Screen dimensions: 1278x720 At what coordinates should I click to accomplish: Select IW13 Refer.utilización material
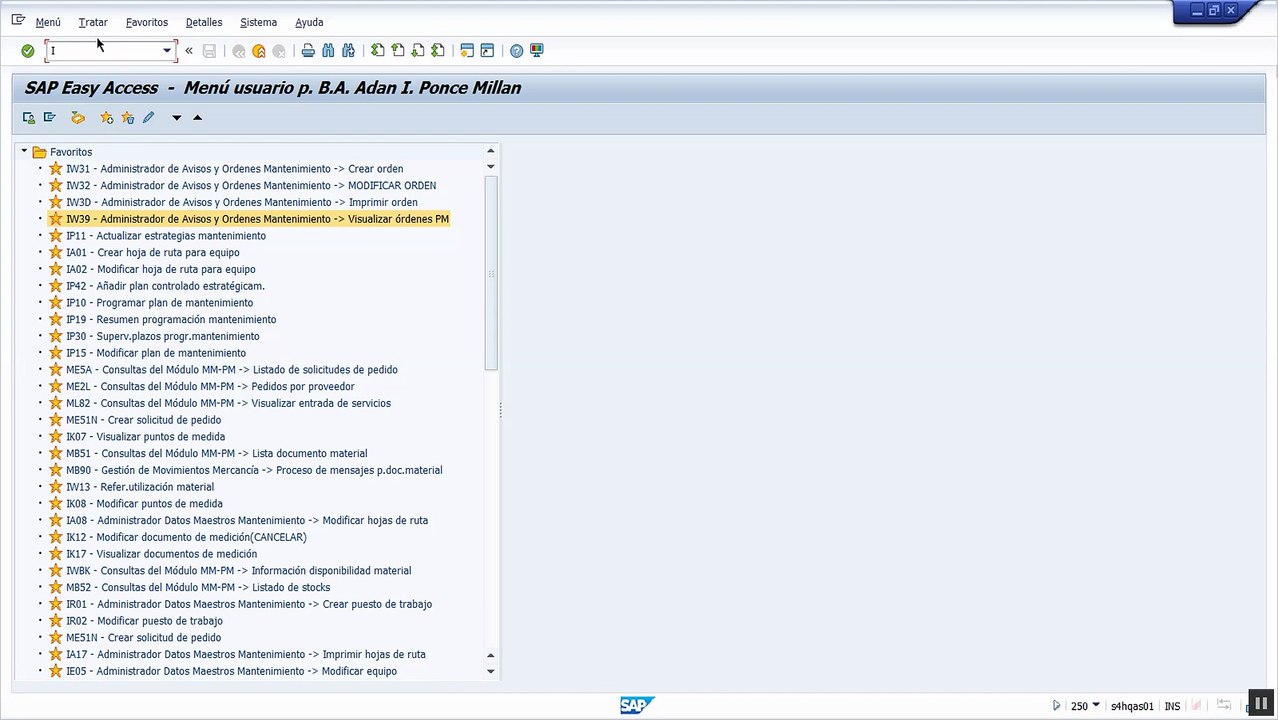pyautogui.click(x=140, y=487)
